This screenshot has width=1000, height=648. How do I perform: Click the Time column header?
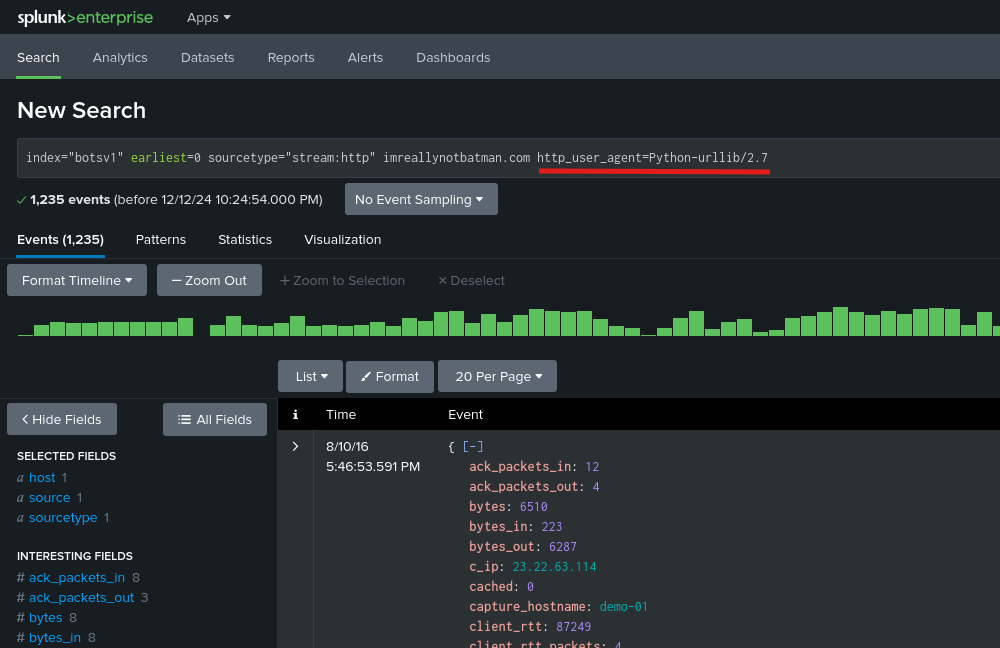click(x=341, y=415)
